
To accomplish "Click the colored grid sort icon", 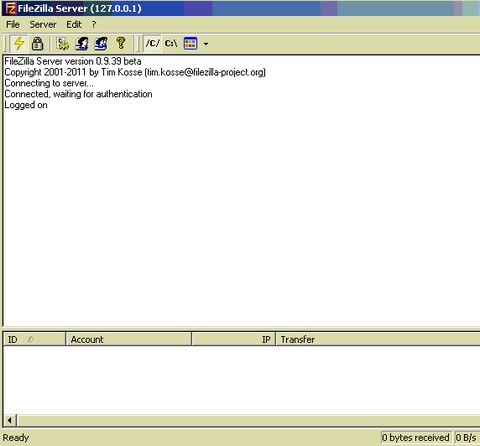I will (190, 43).
